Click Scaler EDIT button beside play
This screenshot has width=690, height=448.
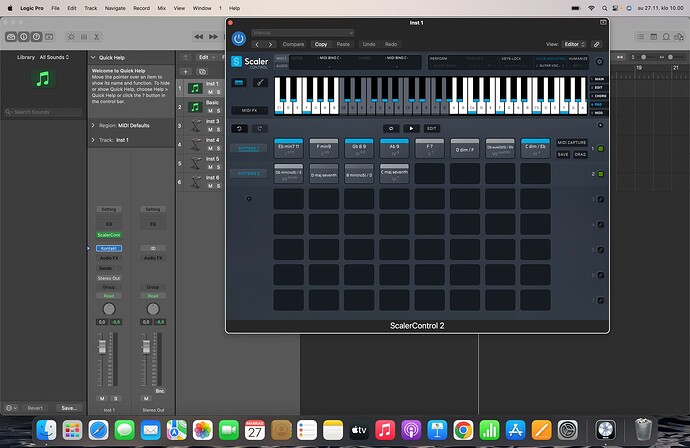(x=432, y=129)
